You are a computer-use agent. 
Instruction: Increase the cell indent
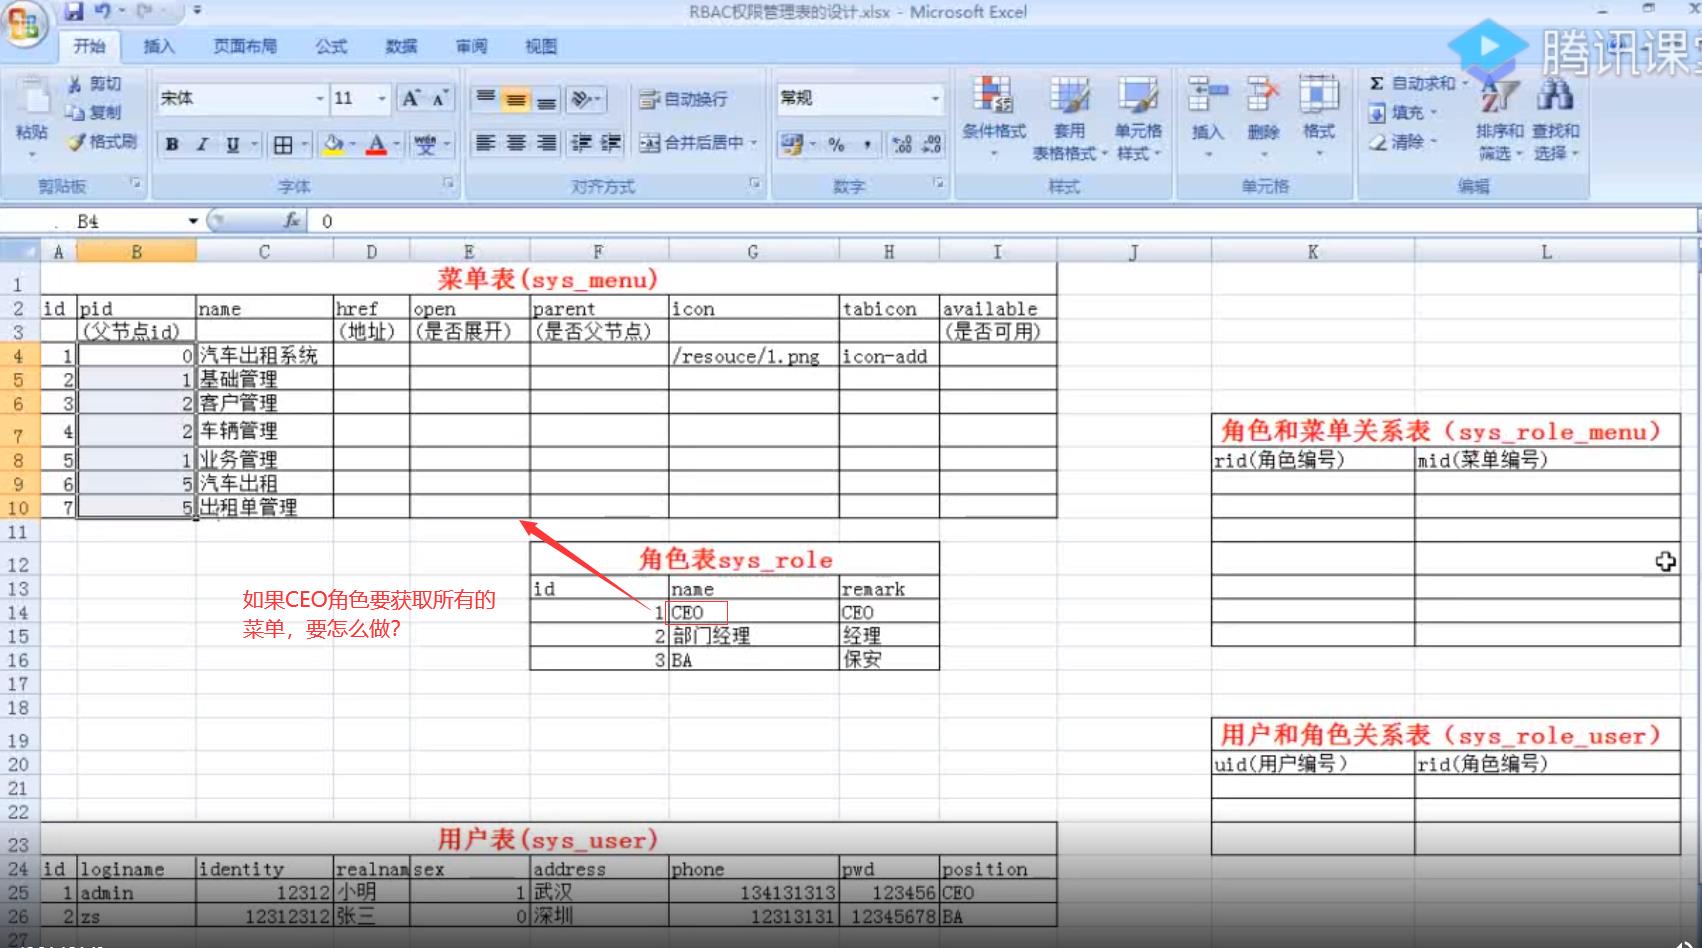[x=611, y=143]
